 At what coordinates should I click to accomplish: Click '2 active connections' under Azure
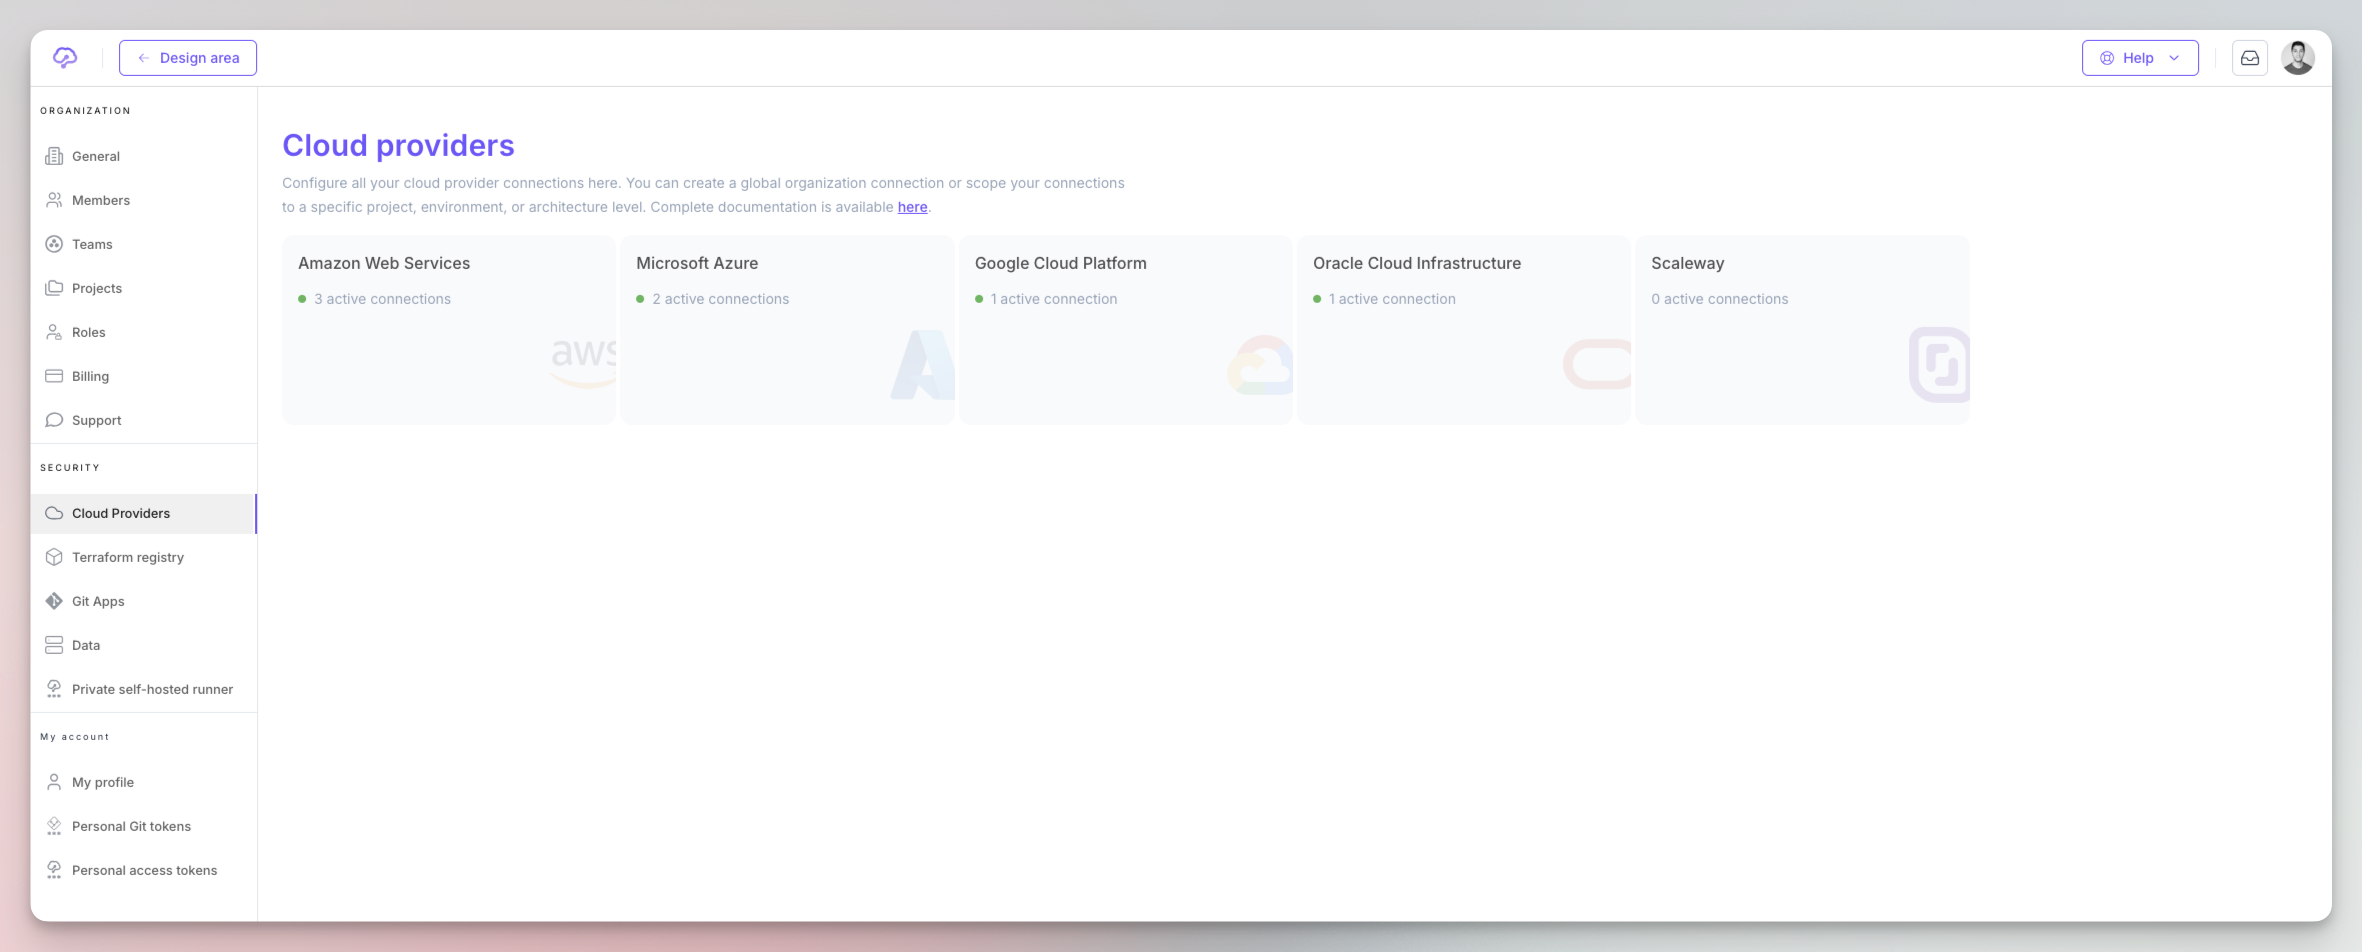click(x=720, y=299)
